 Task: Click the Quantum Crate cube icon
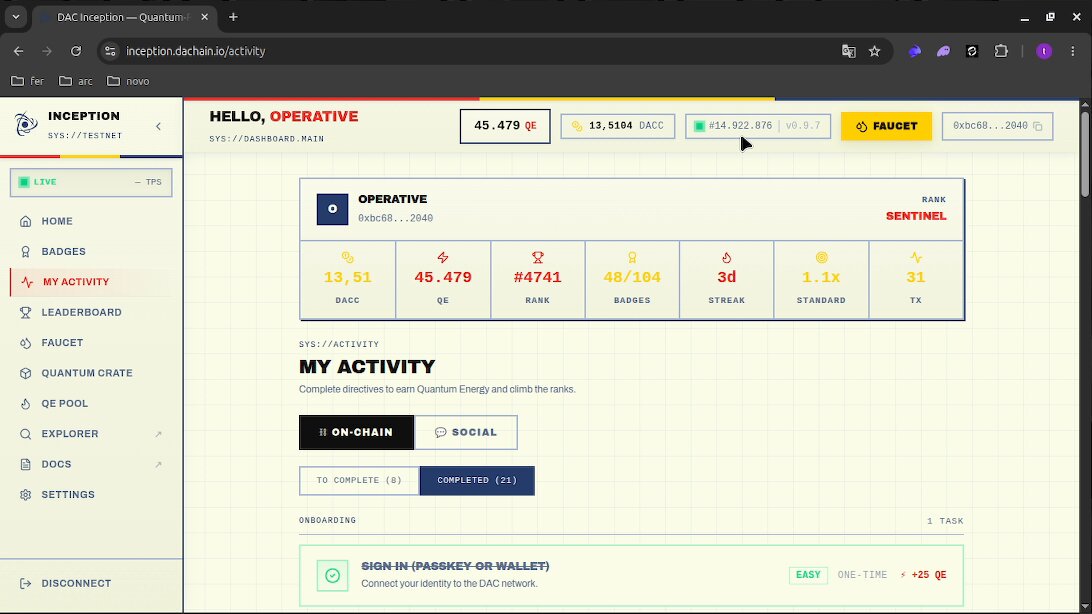tap(26, 373)
